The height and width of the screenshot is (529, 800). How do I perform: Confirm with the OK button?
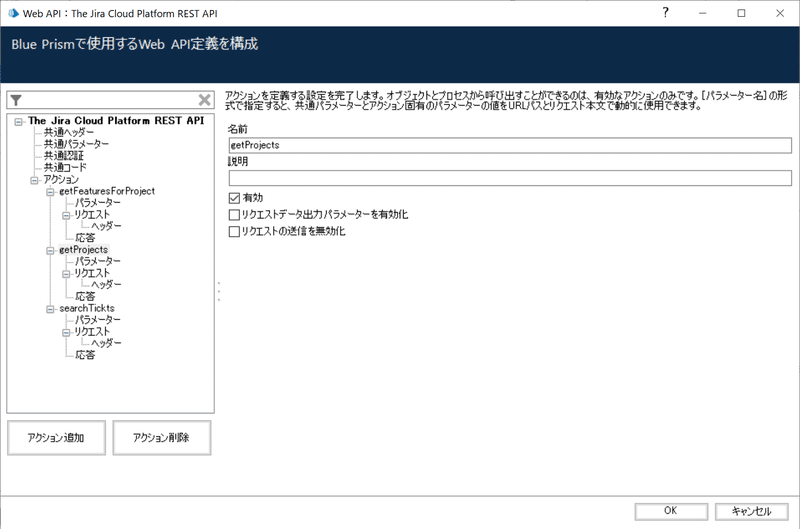[x=671, y=511]
